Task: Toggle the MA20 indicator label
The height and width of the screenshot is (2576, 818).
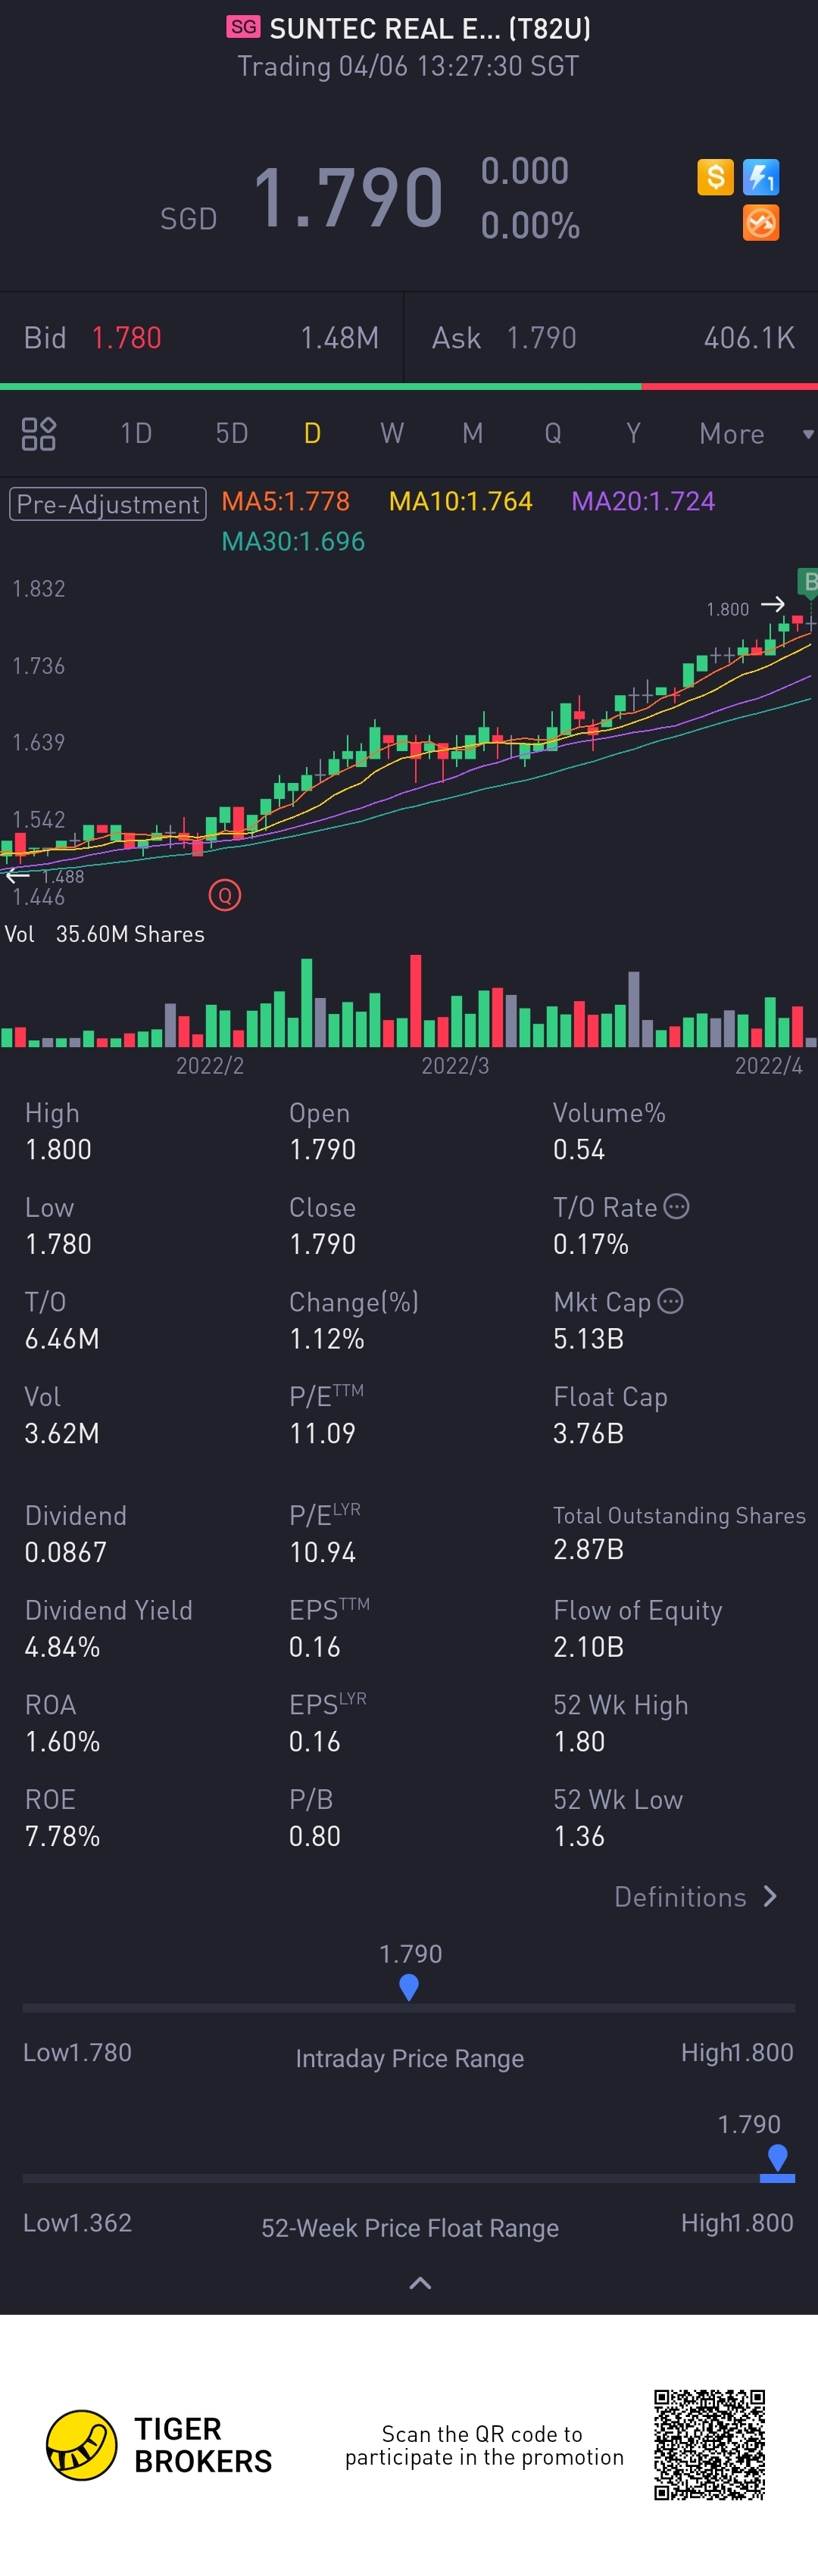Action: click(x=643, y=501)
